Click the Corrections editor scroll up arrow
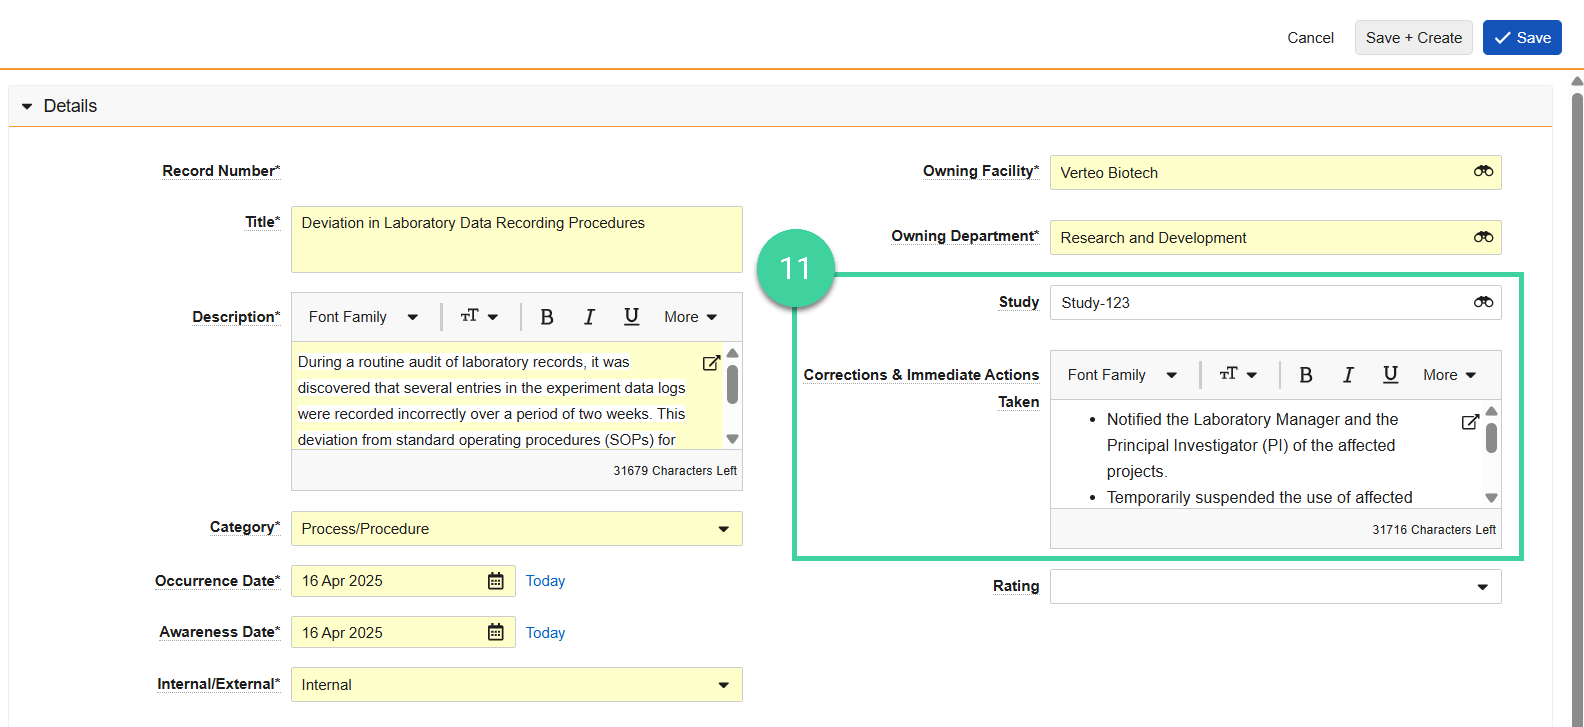 click(1491, 411)
